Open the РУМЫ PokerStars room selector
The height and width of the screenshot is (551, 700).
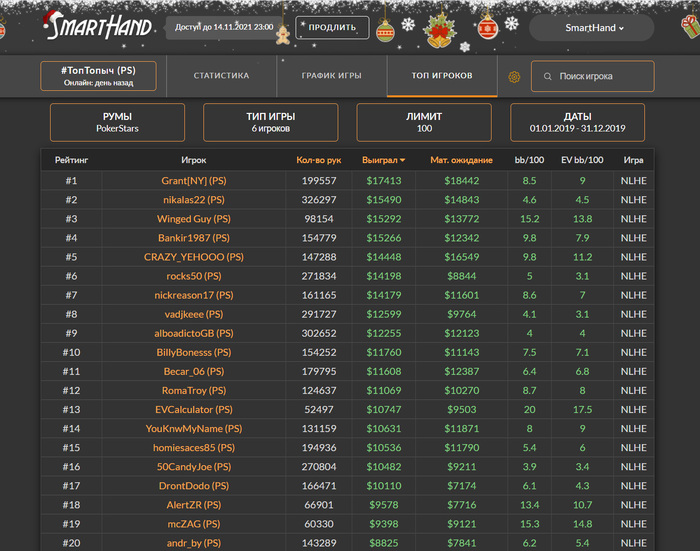click(117, 122)
